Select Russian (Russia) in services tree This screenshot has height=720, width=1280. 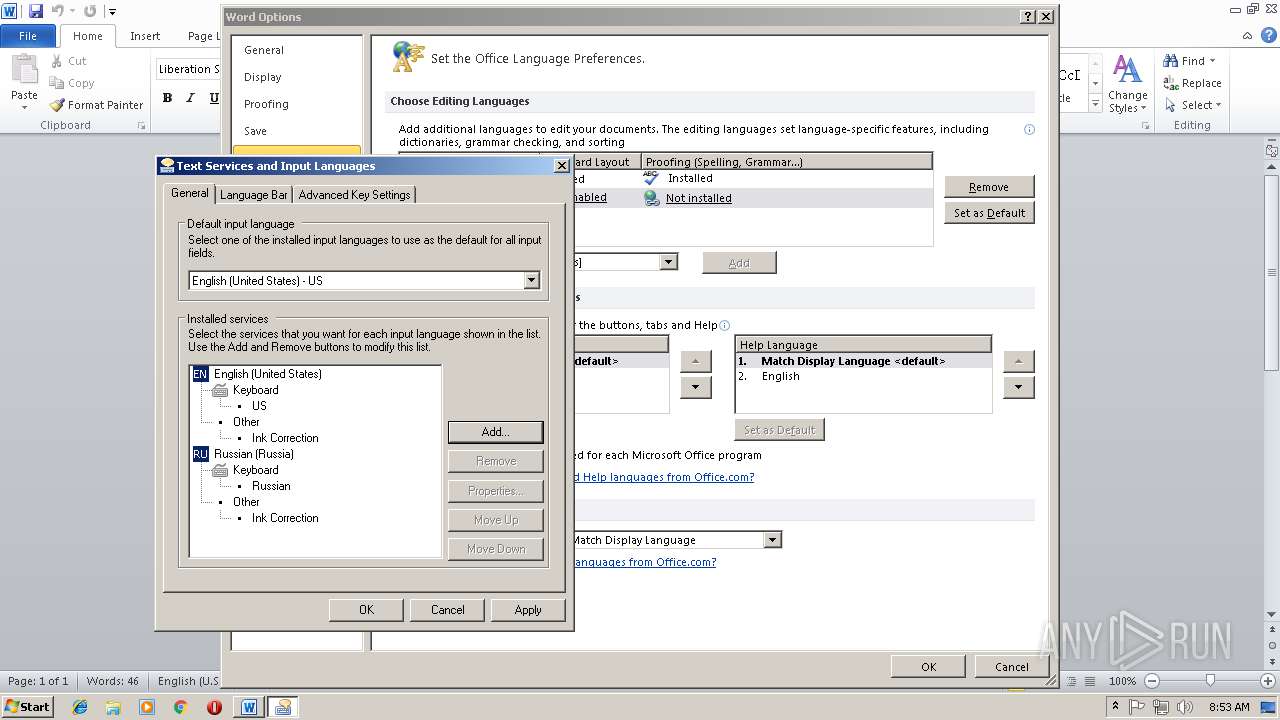pos(253,454)
